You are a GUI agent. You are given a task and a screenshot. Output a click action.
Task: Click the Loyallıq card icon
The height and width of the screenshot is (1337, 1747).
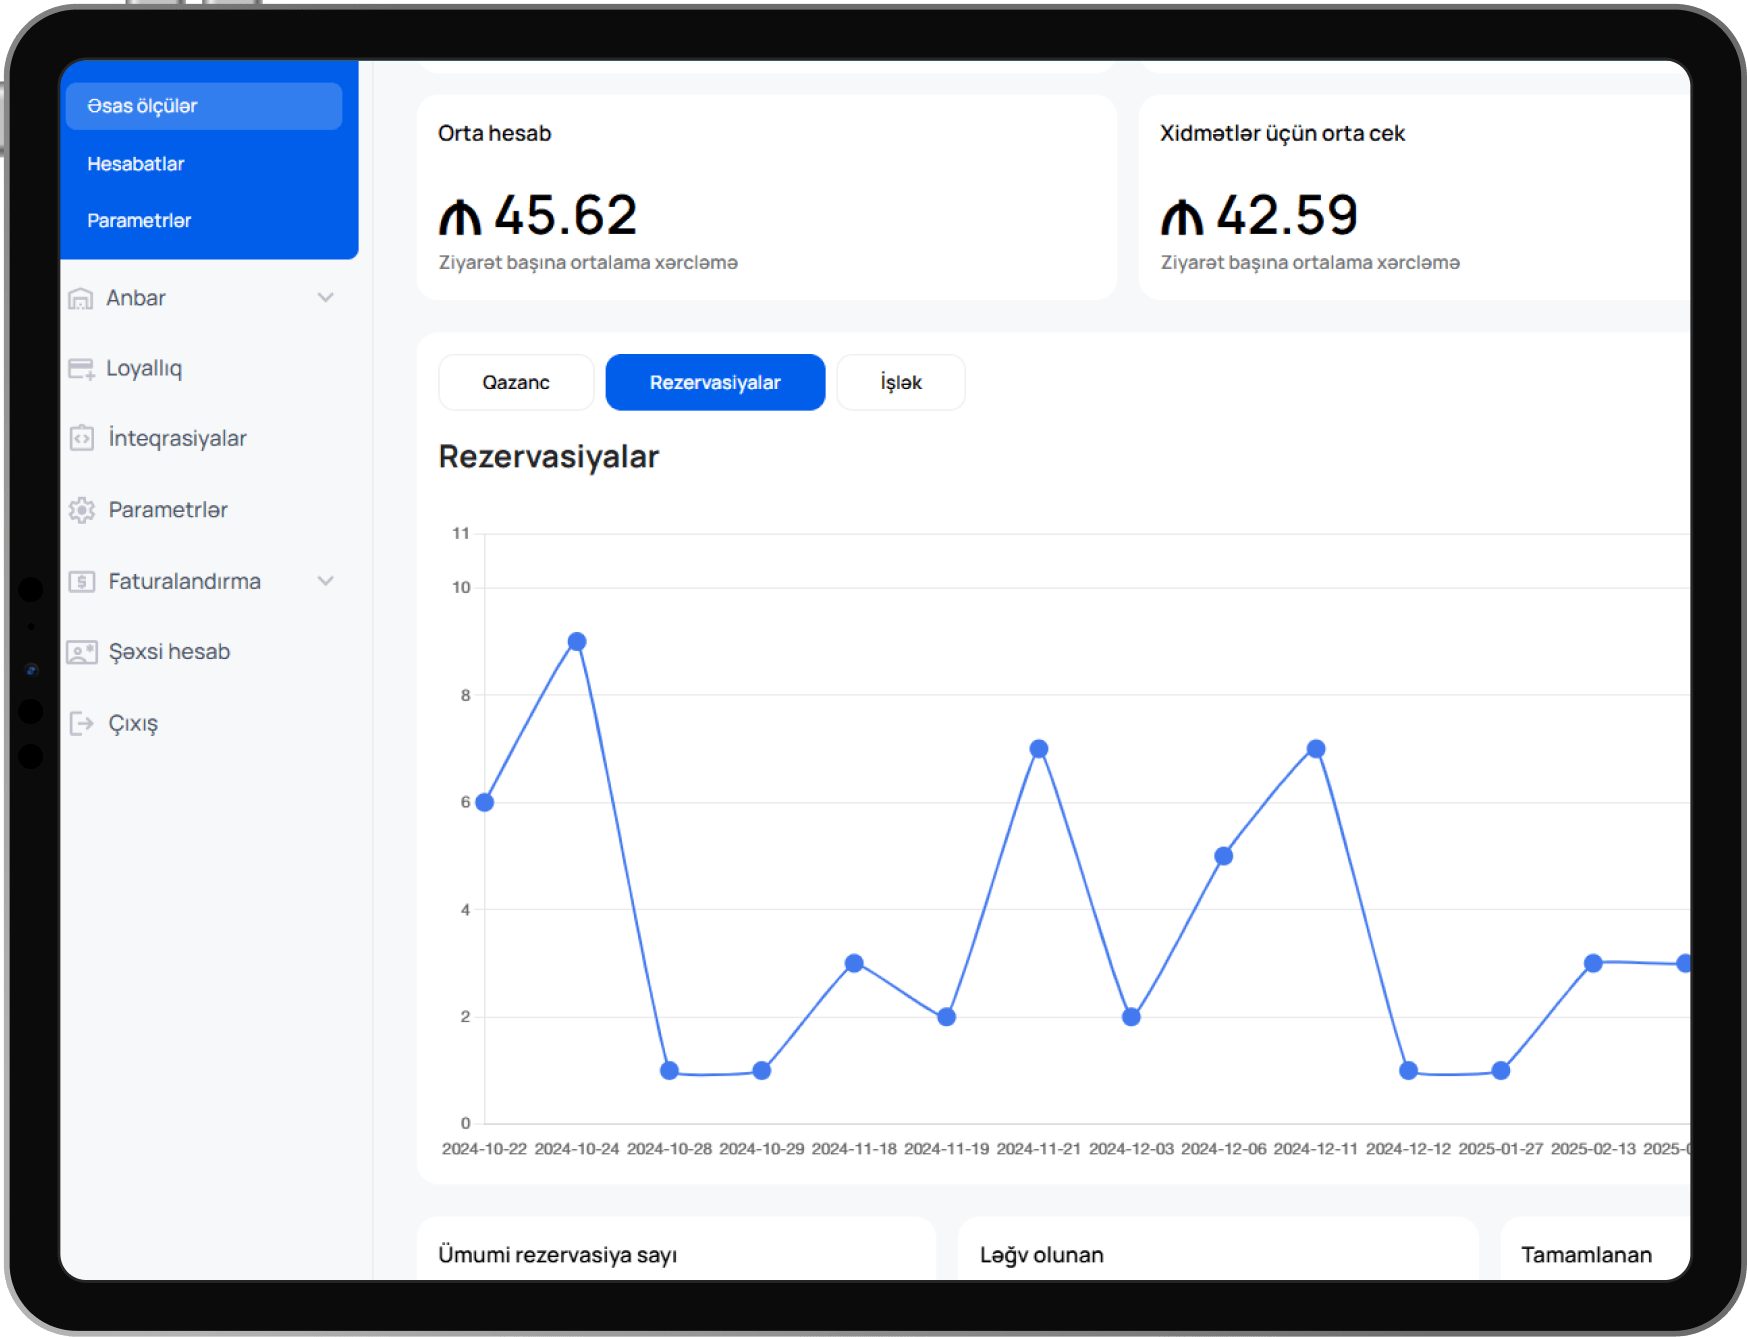(x=81, y=369)
